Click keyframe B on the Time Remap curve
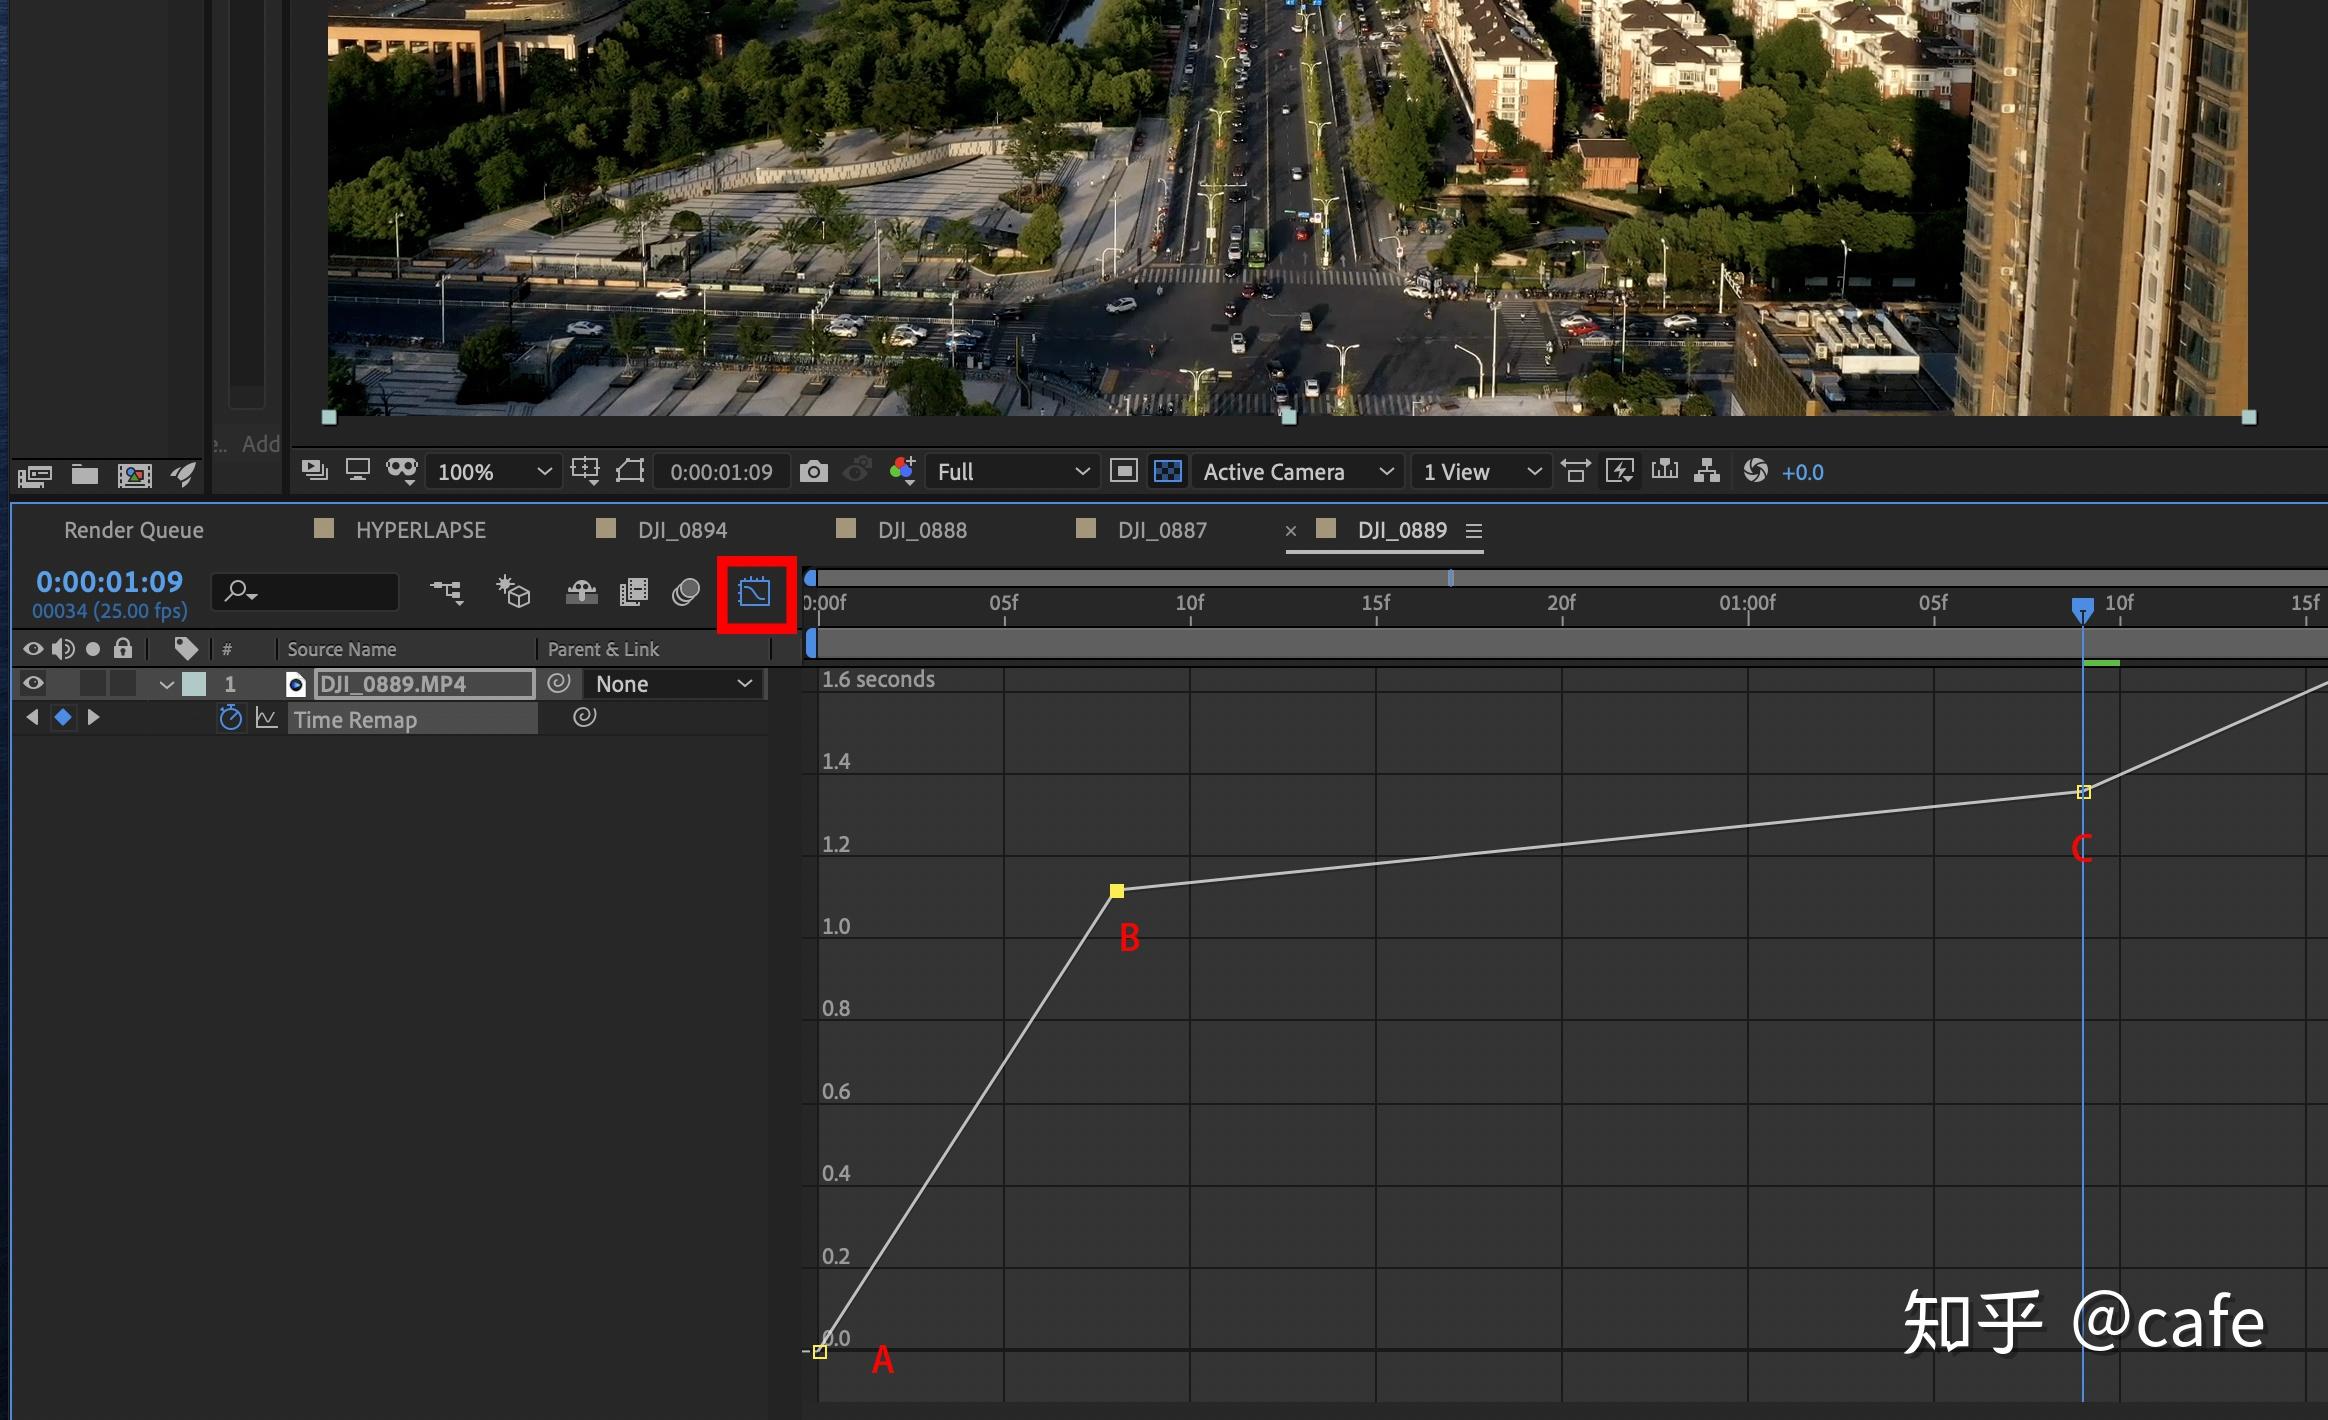This screenshot has width=2328, height=1420. coord(1116,890)
